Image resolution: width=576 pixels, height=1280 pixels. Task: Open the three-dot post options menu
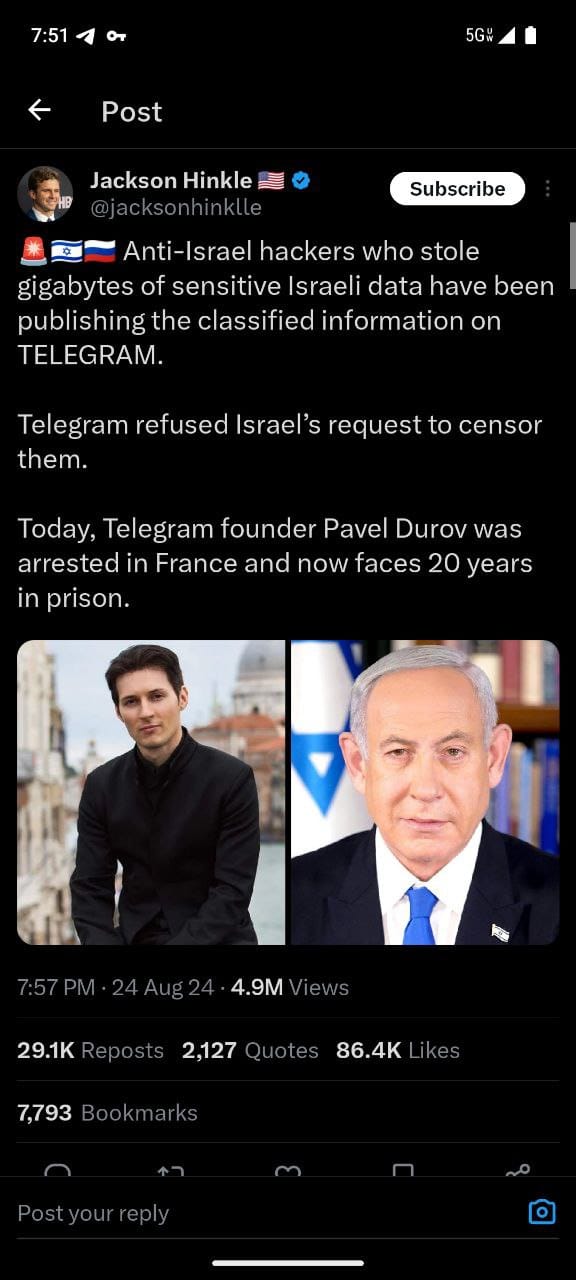tap(547, 189)
